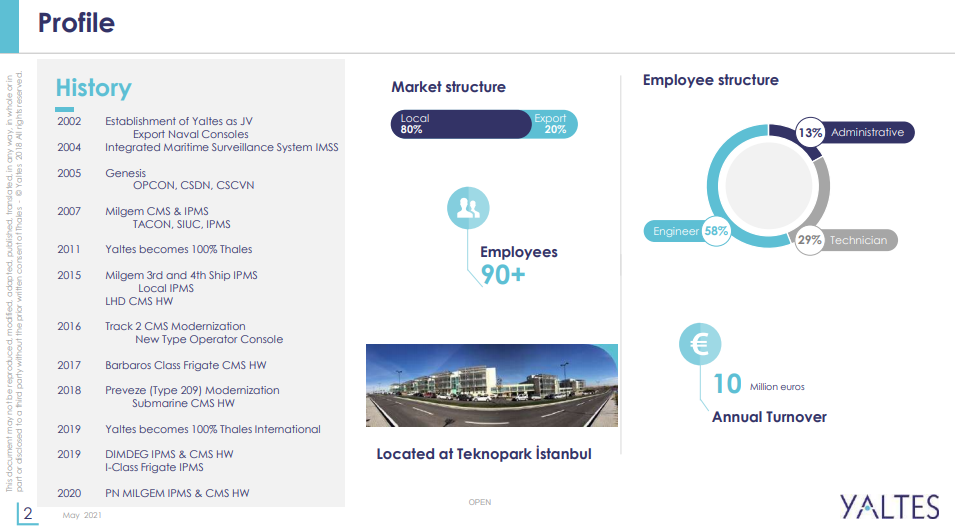Select the Engineer label pill
The height and width of the screenshot is (527, 955).
pos(675,231)
